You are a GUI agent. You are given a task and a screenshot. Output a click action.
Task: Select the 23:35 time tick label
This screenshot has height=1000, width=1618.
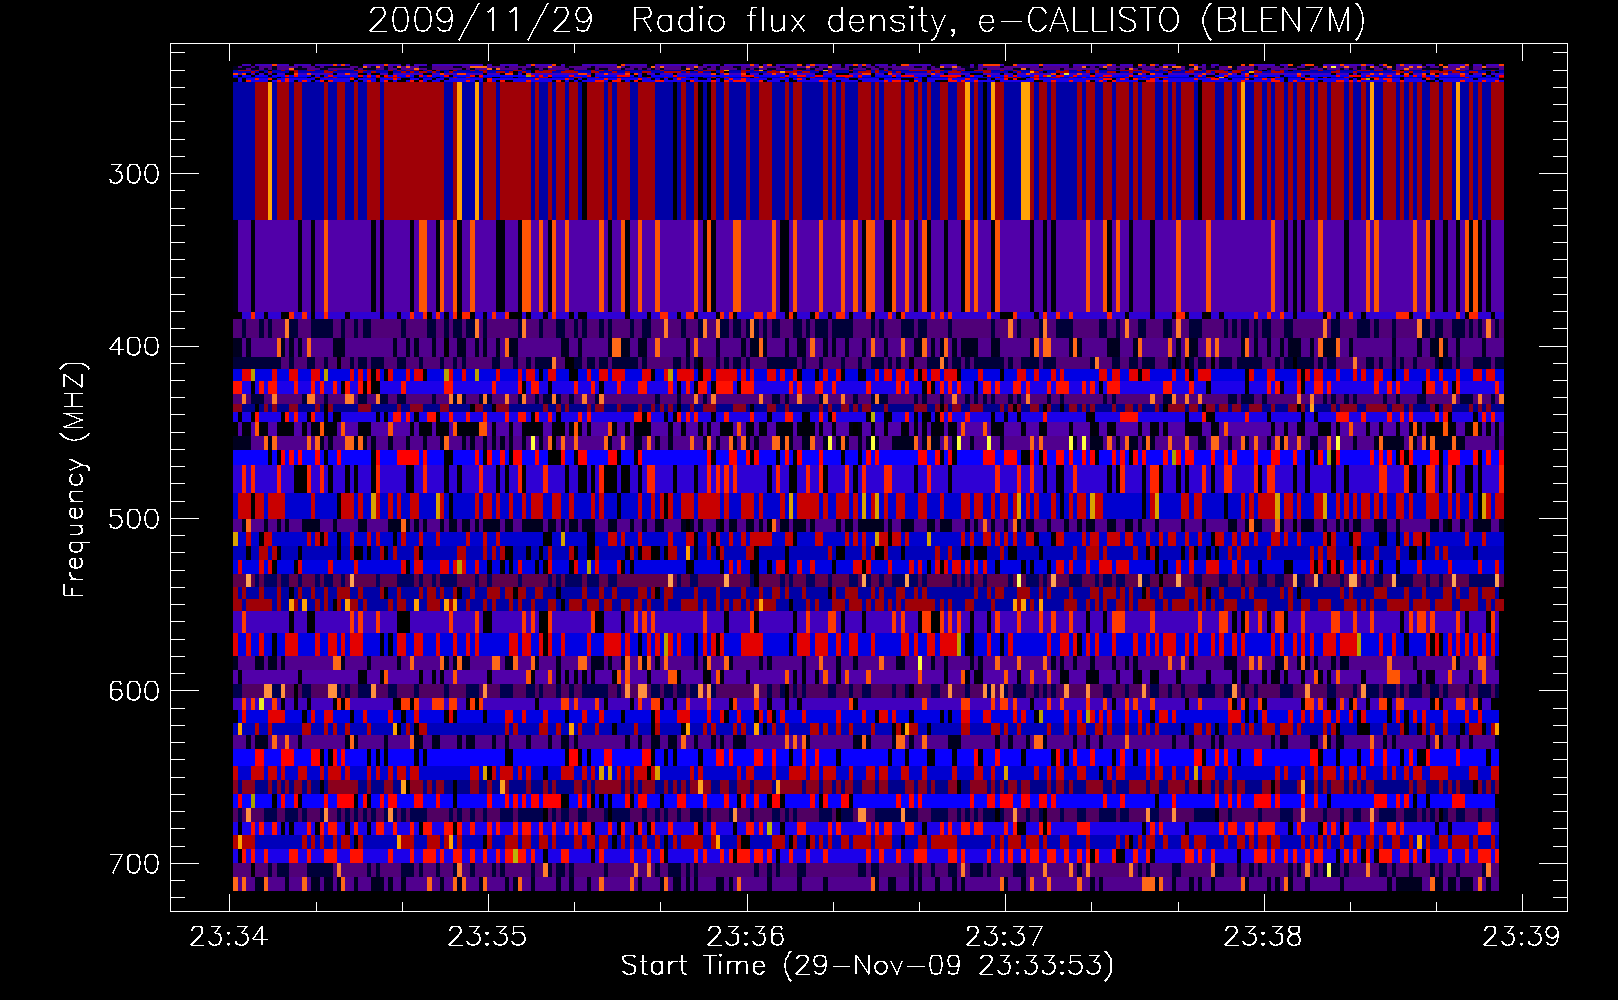(x=487, y=937)
